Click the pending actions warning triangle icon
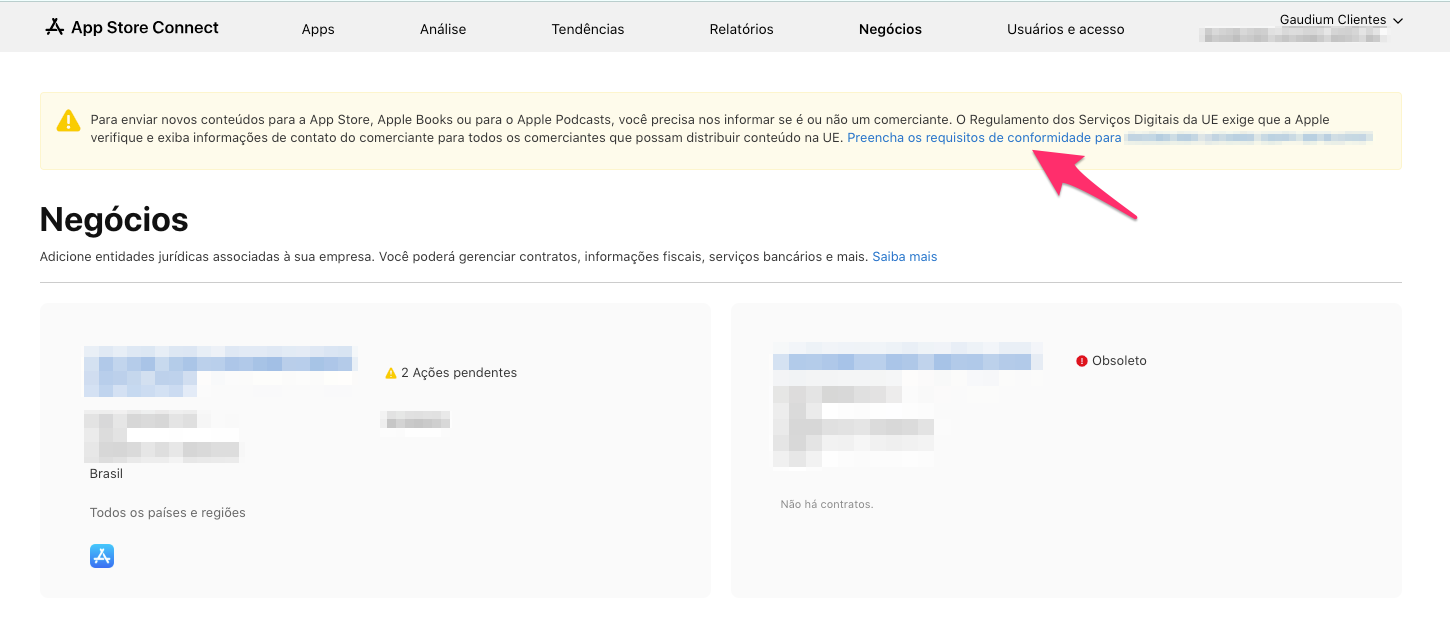This screenshot has width=1450, height=628. point(391,373)
